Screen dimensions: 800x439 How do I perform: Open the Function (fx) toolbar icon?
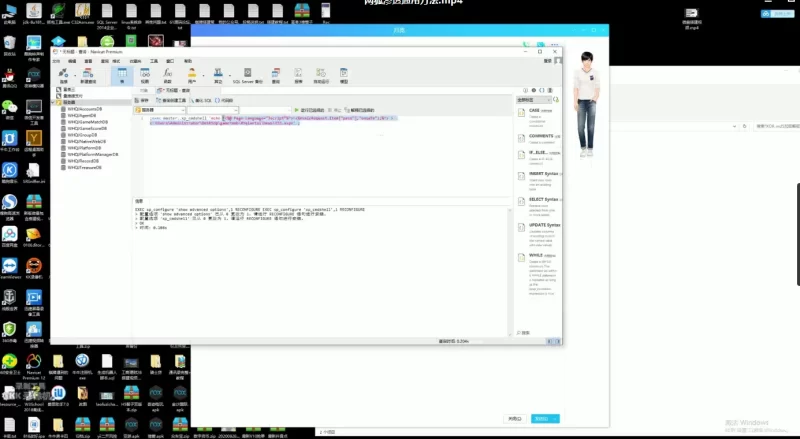(x=167, y=75)
